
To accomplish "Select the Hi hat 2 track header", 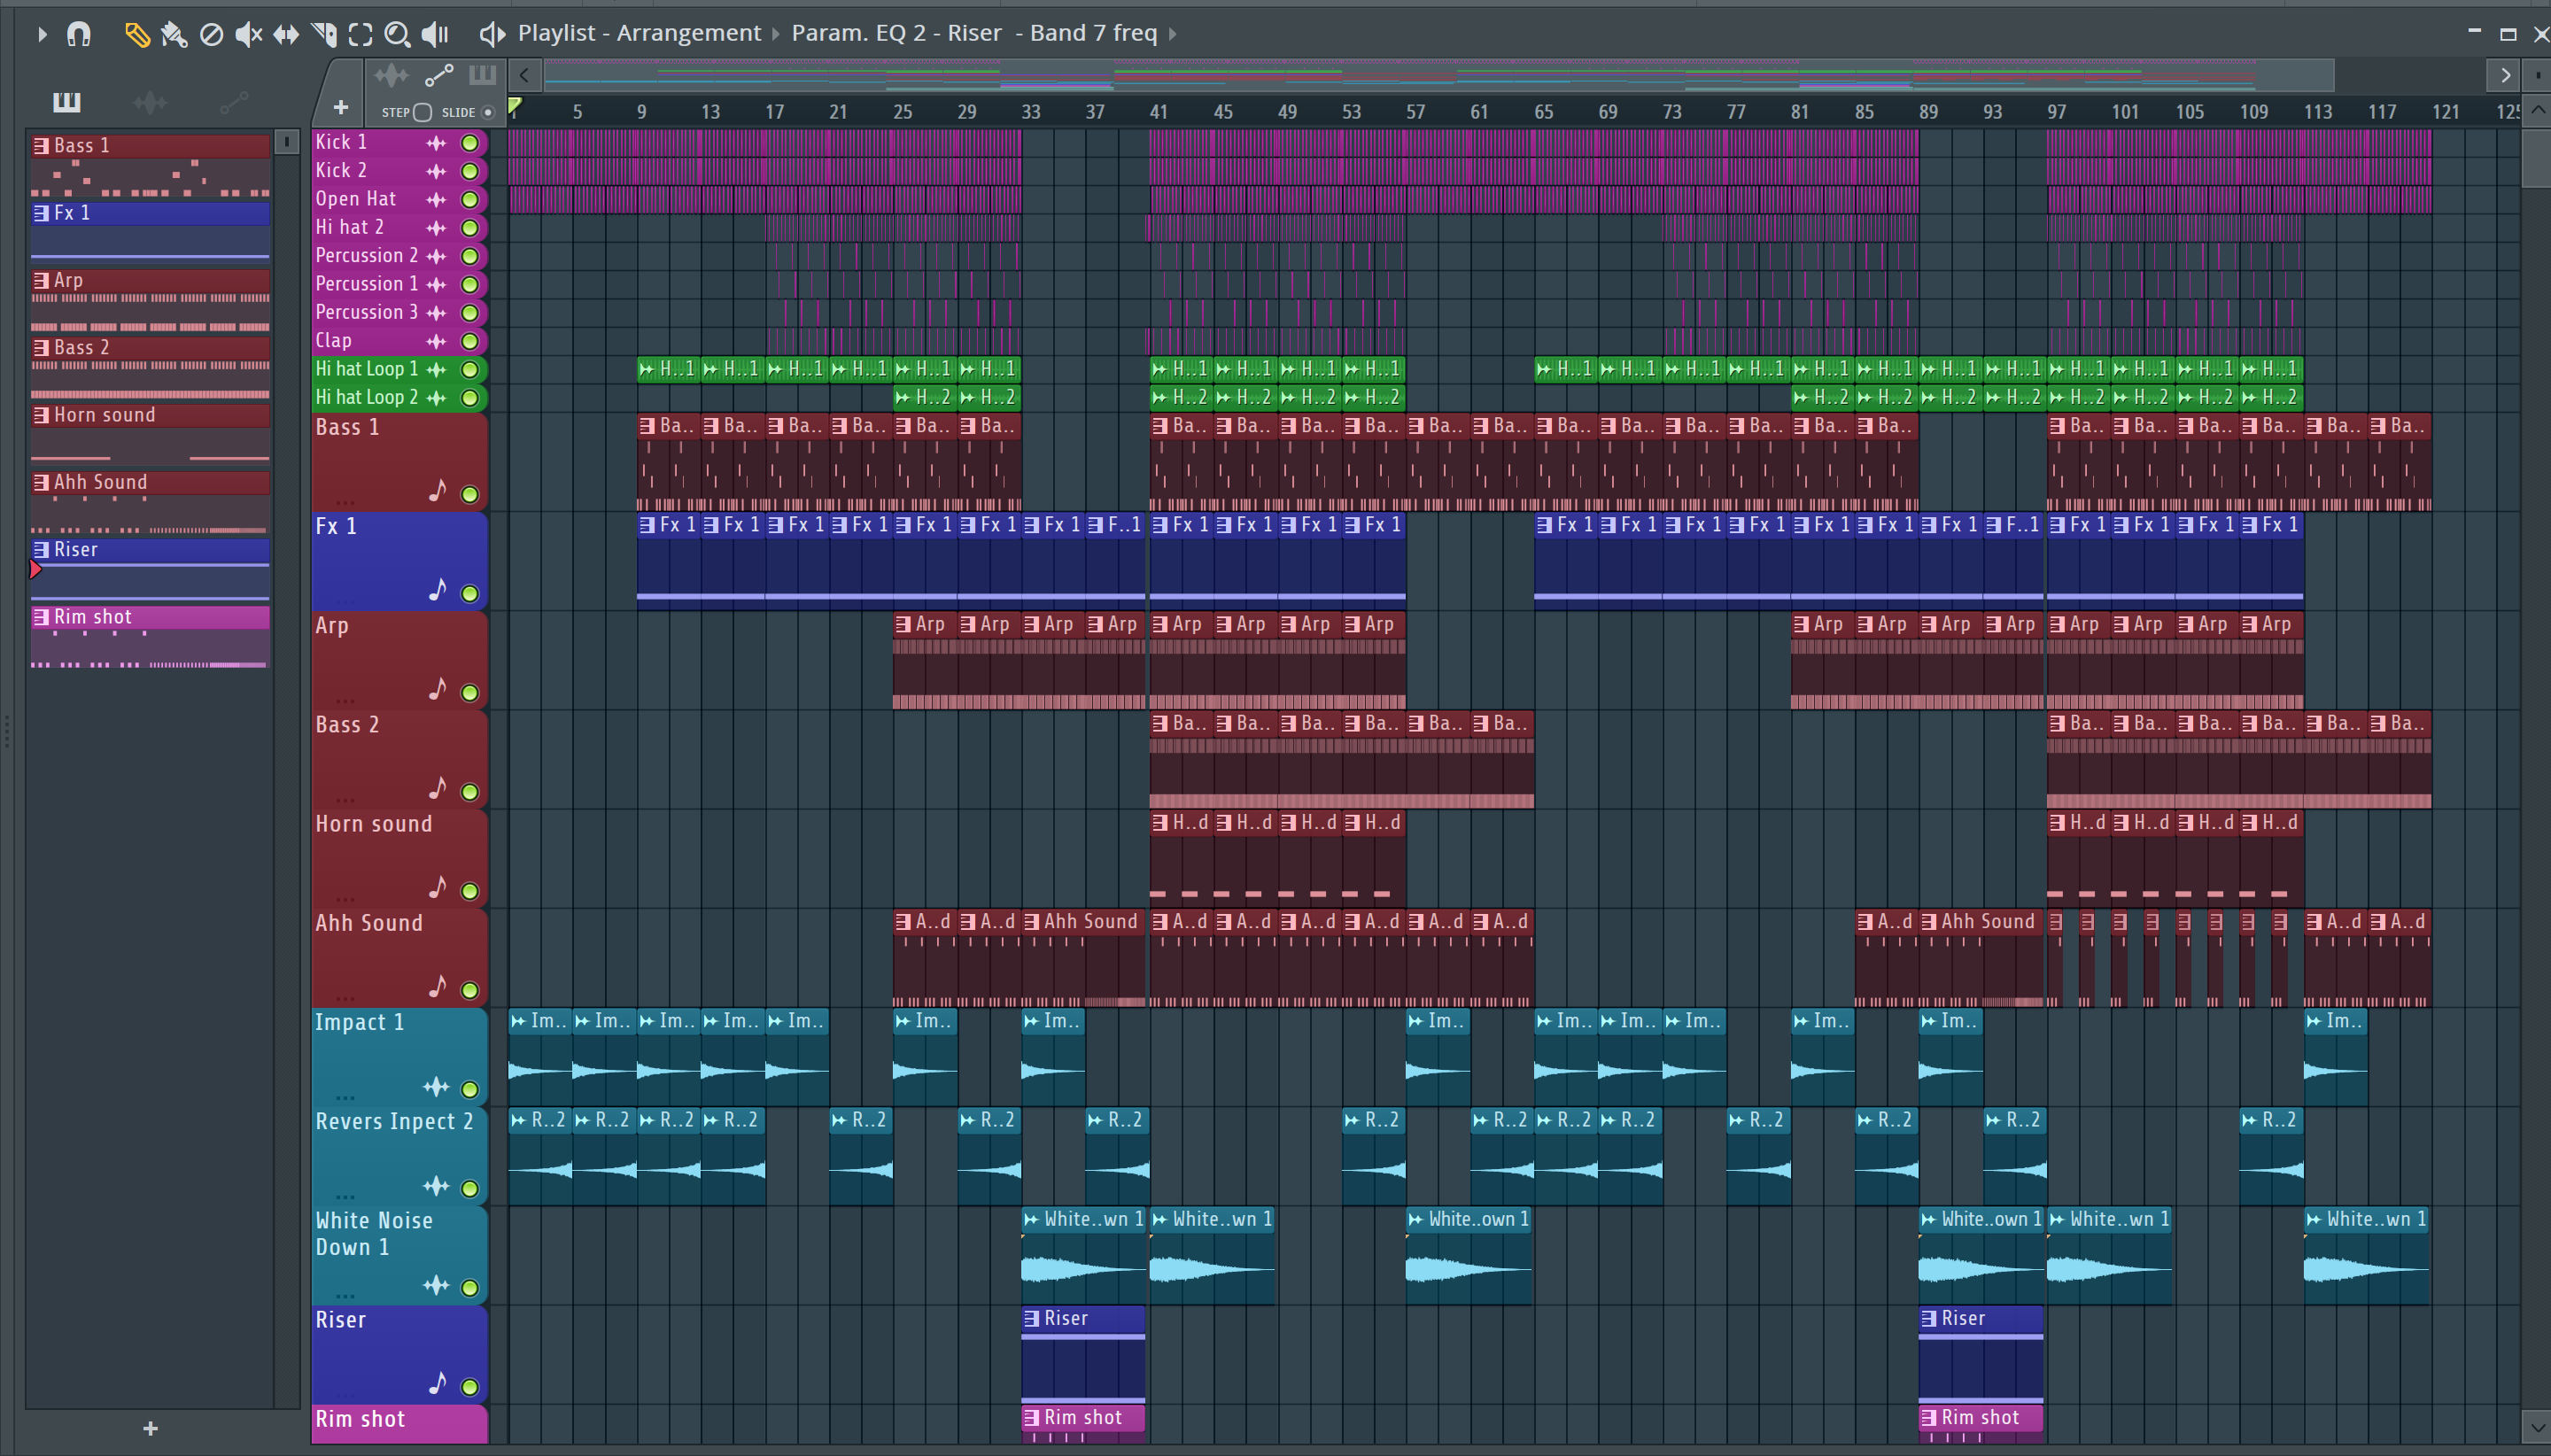I will [x=399, y=228].
